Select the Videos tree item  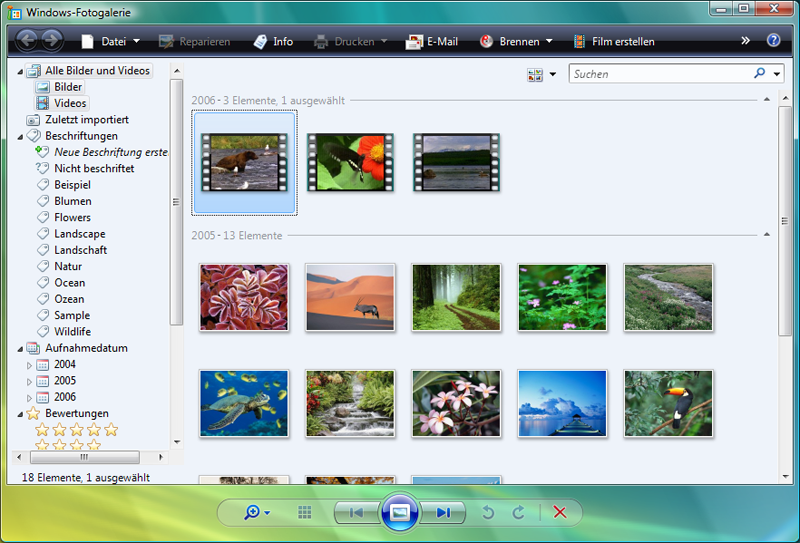[70, 103]
